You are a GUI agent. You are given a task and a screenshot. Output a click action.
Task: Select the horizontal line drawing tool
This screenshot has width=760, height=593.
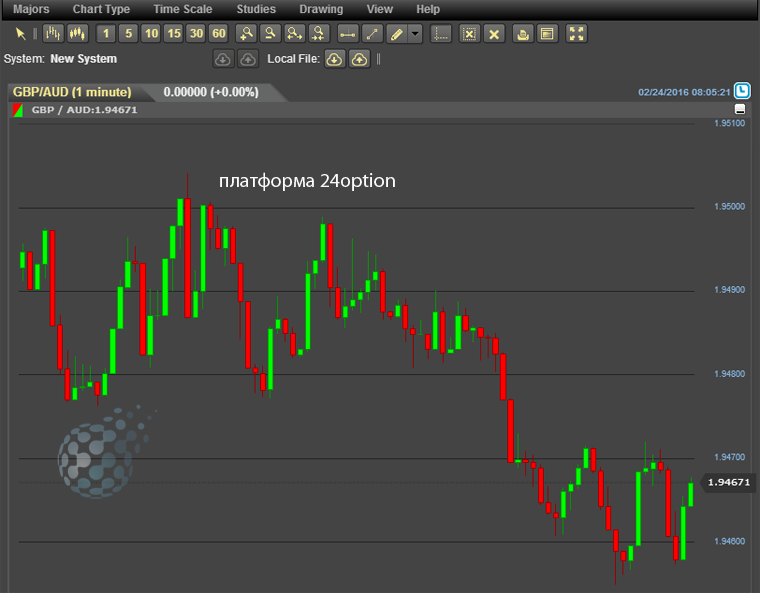tap(348, 34)
